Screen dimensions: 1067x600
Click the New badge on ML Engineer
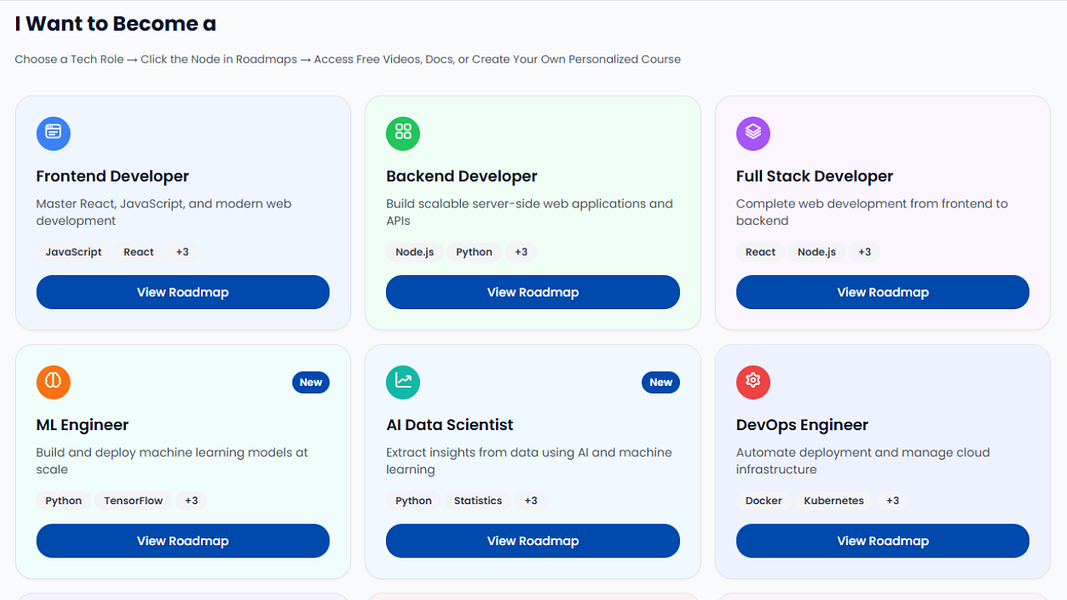tap(311, 382)
